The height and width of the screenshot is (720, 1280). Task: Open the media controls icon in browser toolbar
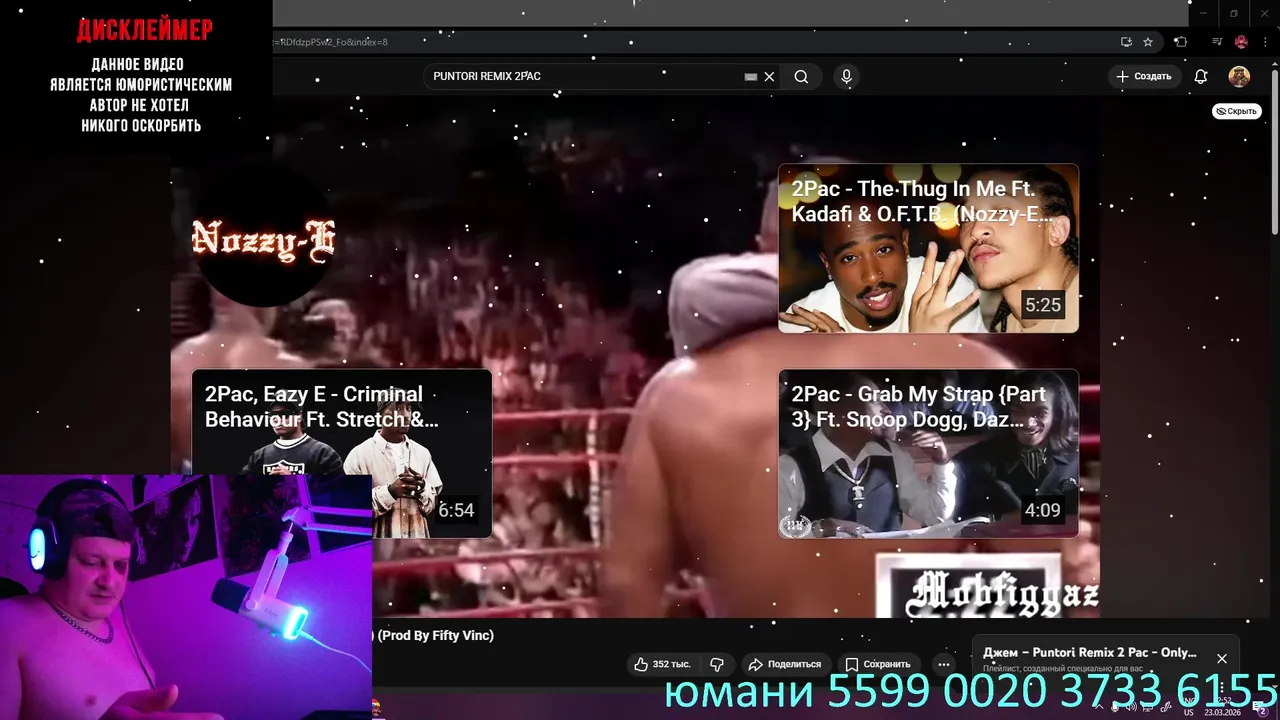[1217, 42]
